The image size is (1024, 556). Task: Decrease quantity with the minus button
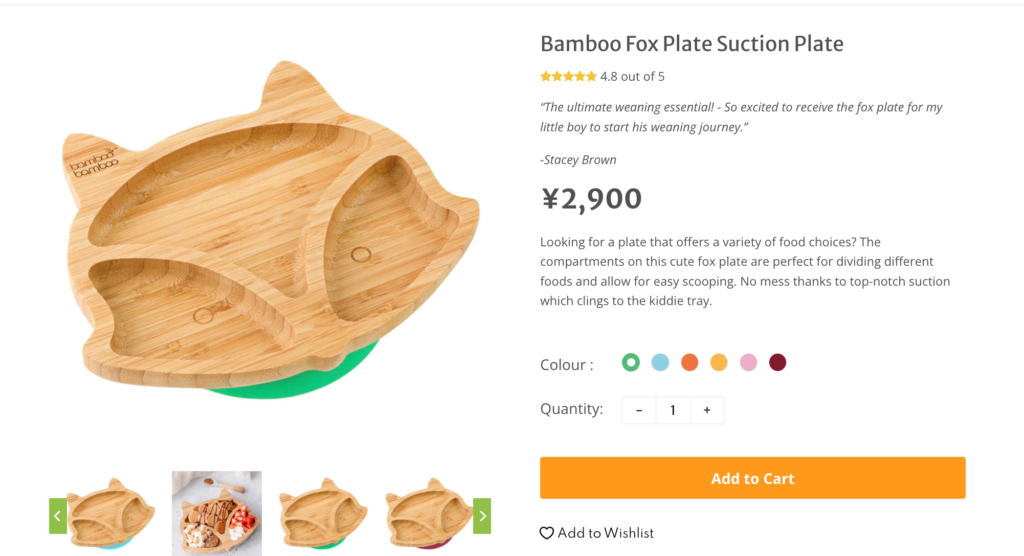pos(639,410)
